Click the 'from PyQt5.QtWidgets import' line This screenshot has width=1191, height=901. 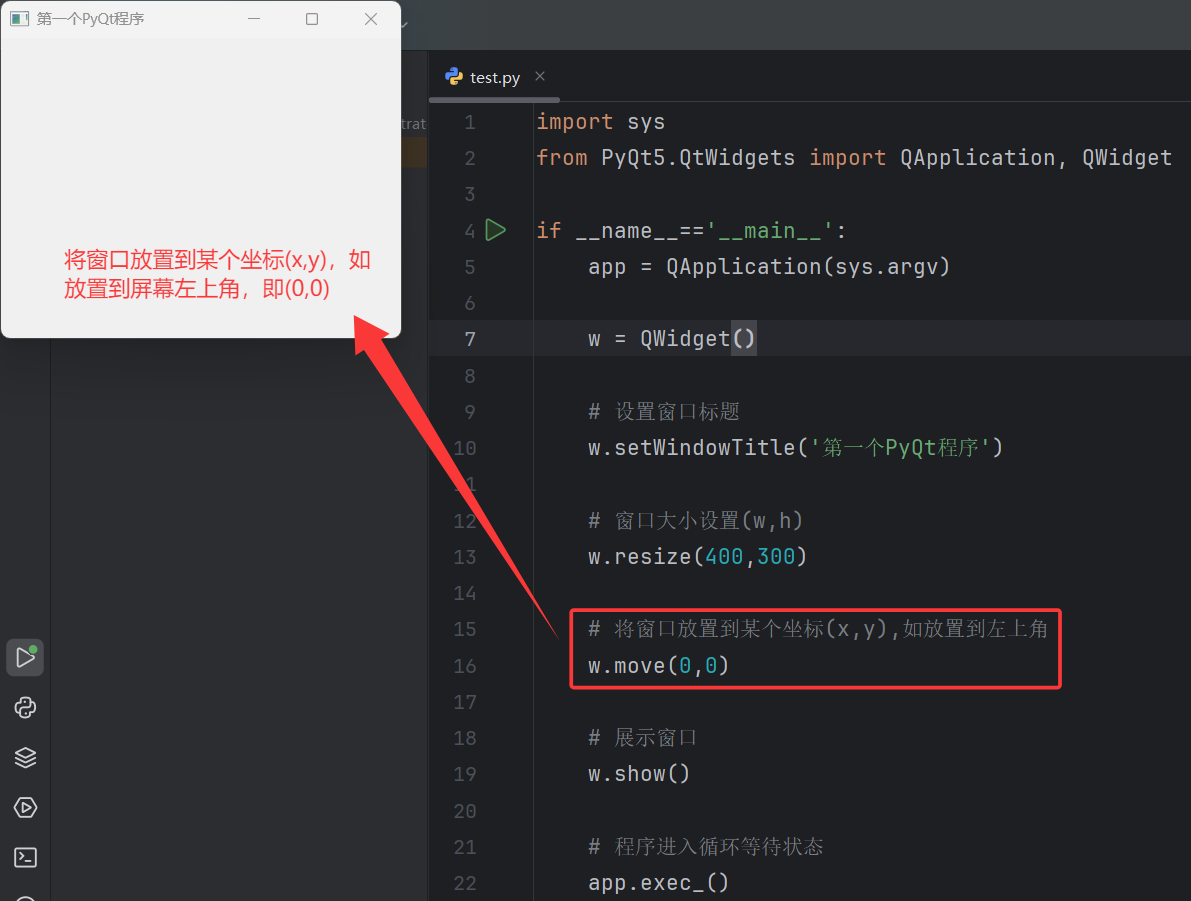tap(854, 158)
